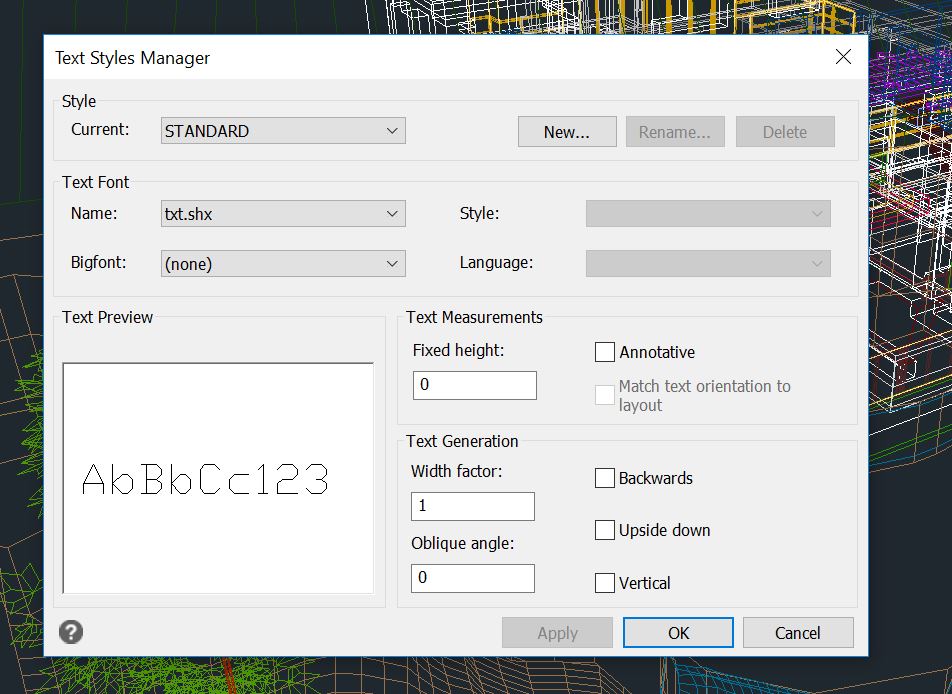Screen dimensions: 952x694
Task: Check the Vertical text option
Action: click(x=605, y=583)
